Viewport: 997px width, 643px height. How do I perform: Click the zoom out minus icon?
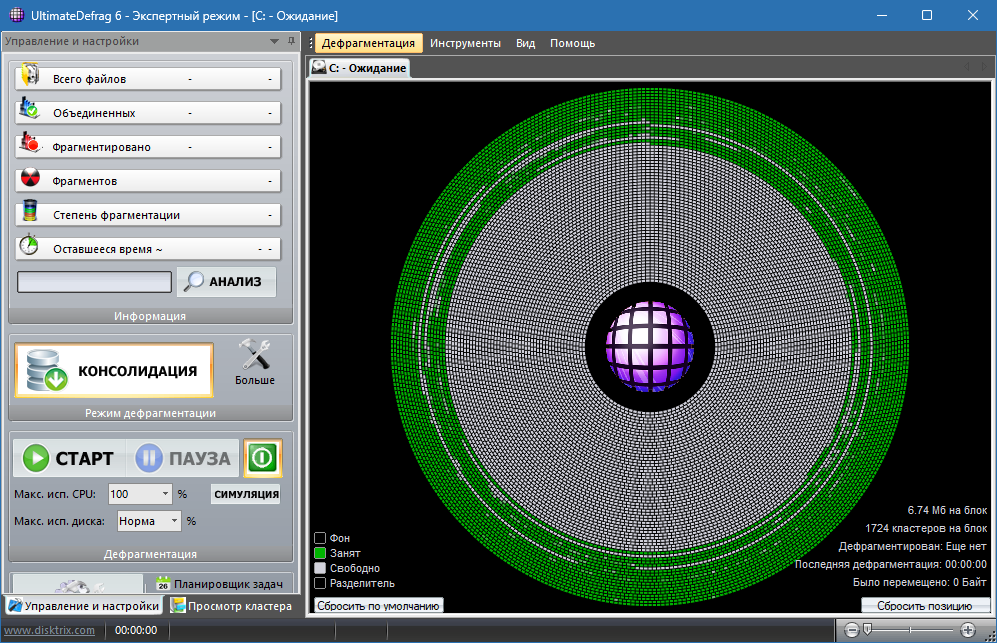click(x=851, y=630)
